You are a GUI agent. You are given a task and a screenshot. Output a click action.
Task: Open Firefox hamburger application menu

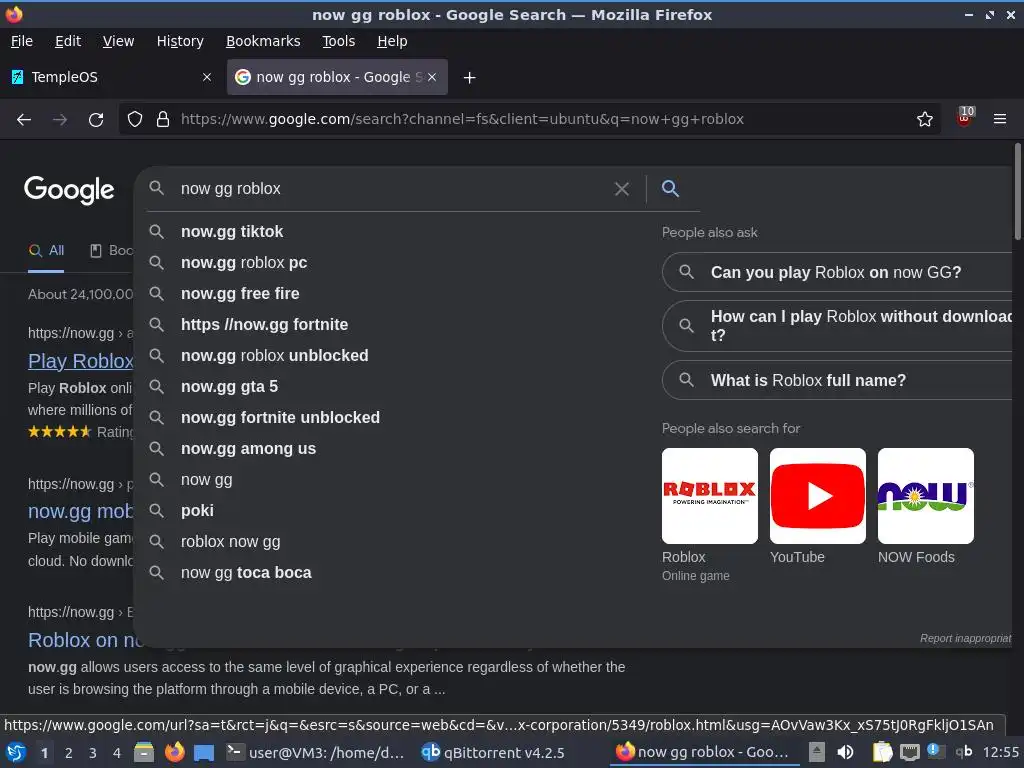click(x=999, y=120)
